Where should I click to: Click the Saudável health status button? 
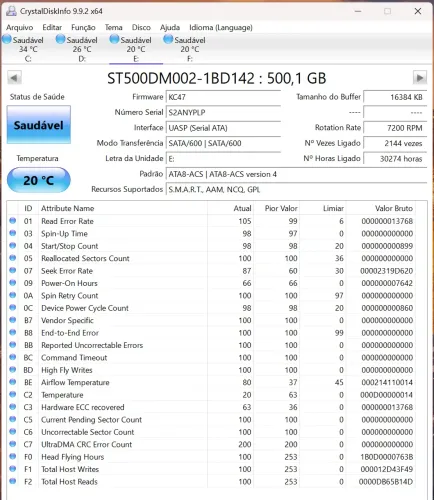pos(39,125)
